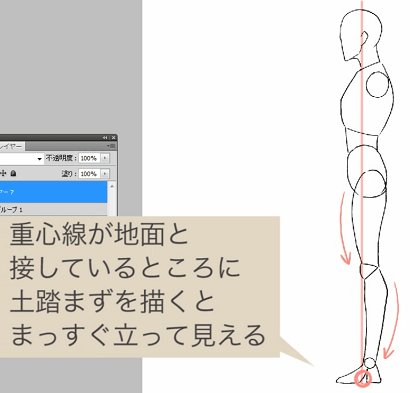410x393 pixels.
Task: Open the opacity slider arrow next to 不透明度
Action: tap(105, 158)
